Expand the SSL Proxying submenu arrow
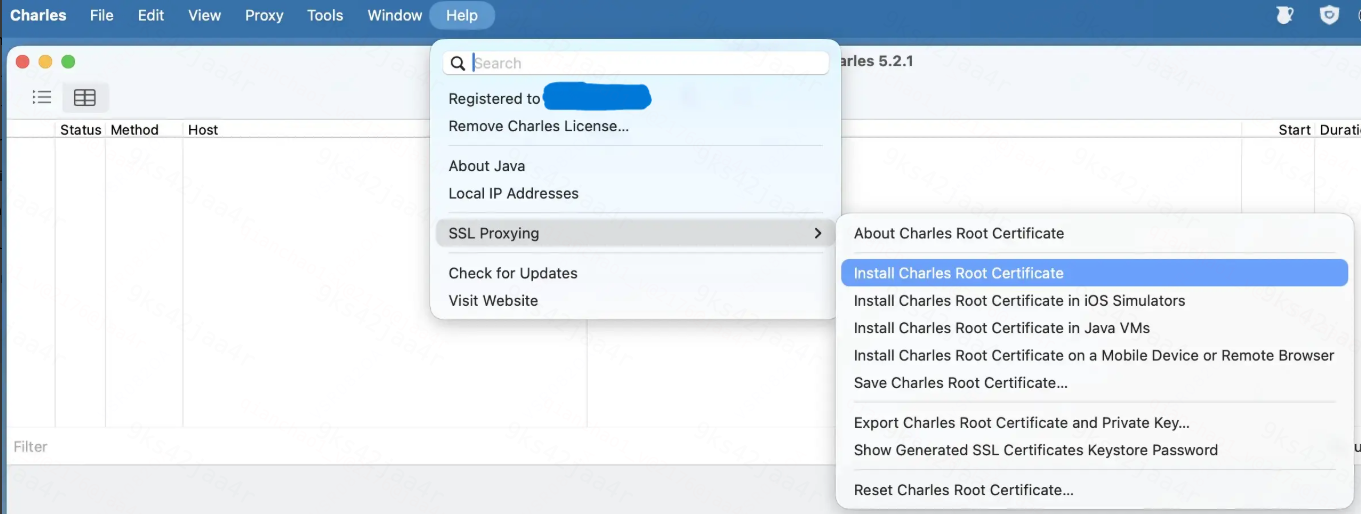Viewport: 1361px width, 514px height. coord(818,233)
